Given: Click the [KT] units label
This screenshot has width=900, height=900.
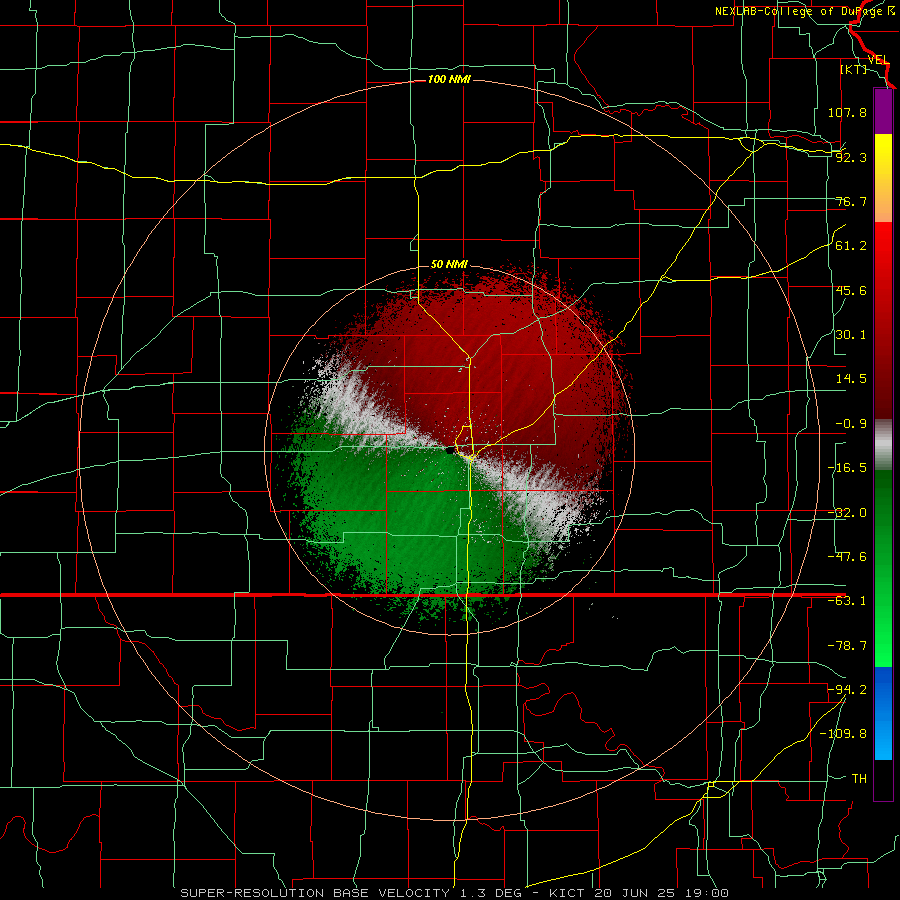Looking at the screenshot, I should (853, 69).
